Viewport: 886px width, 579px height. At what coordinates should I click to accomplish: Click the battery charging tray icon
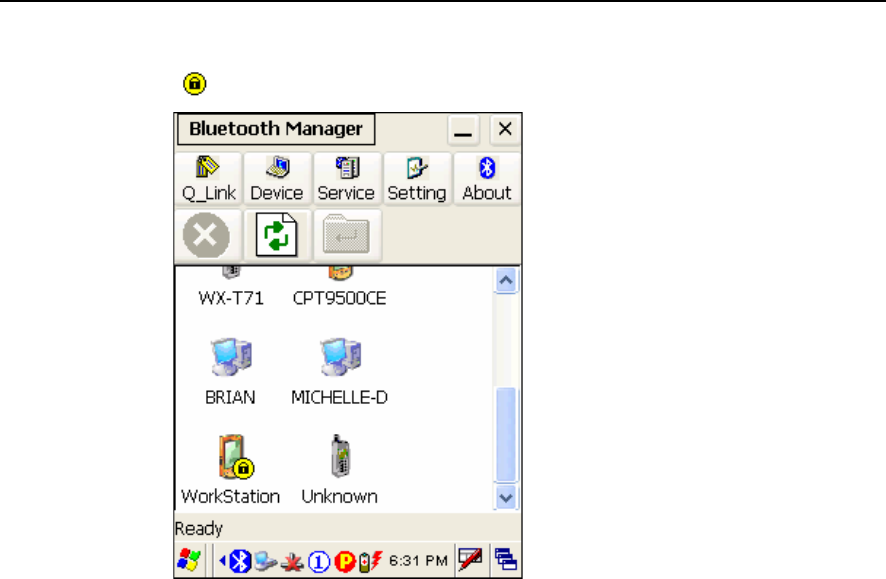point(370,561)
